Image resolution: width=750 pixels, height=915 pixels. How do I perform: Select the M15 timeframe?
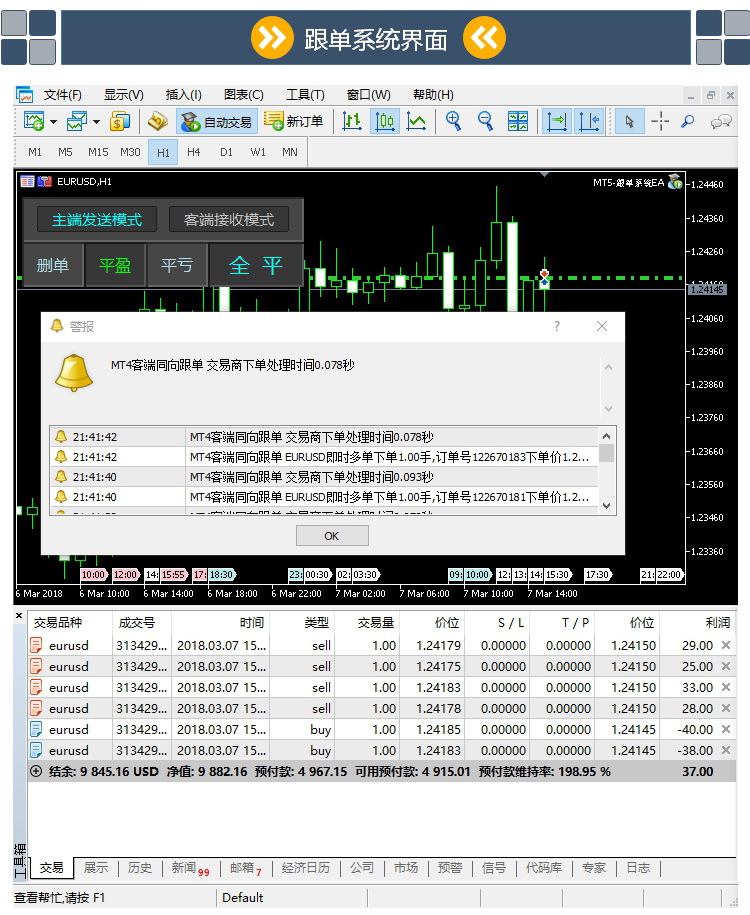click(x=98, y=152)
